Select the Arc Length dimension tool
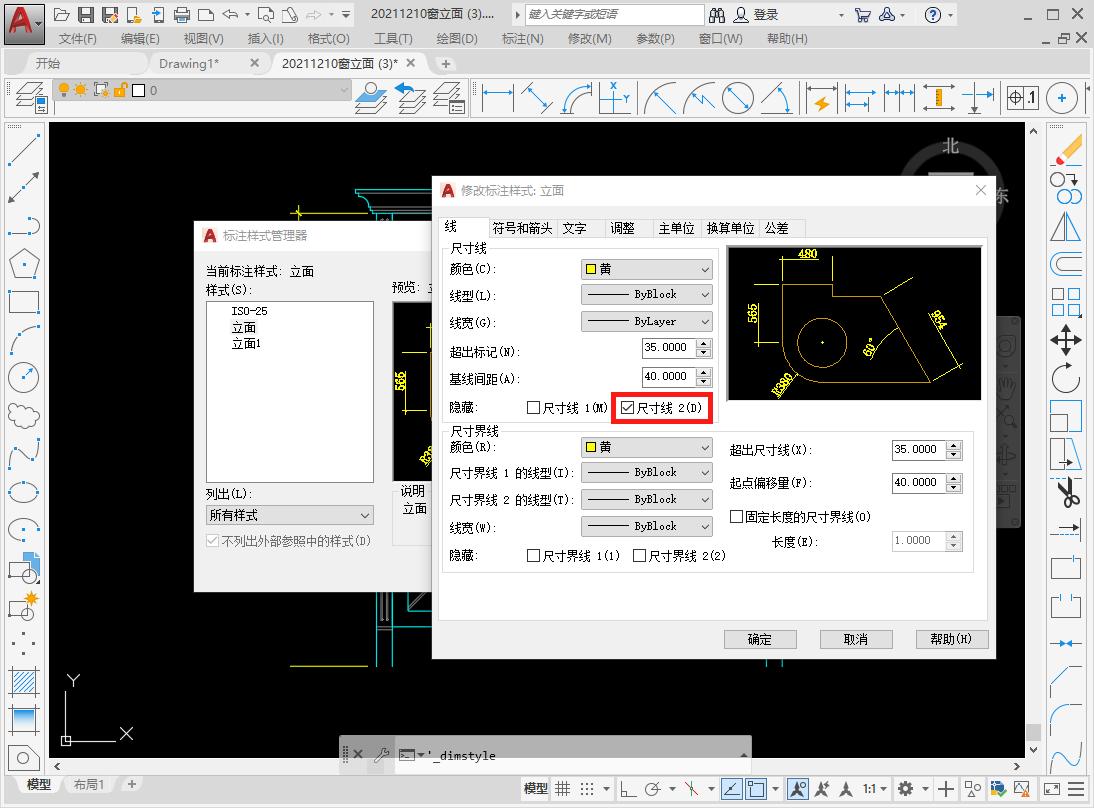Screen dimensions: 1094x808 click(578, 98)
